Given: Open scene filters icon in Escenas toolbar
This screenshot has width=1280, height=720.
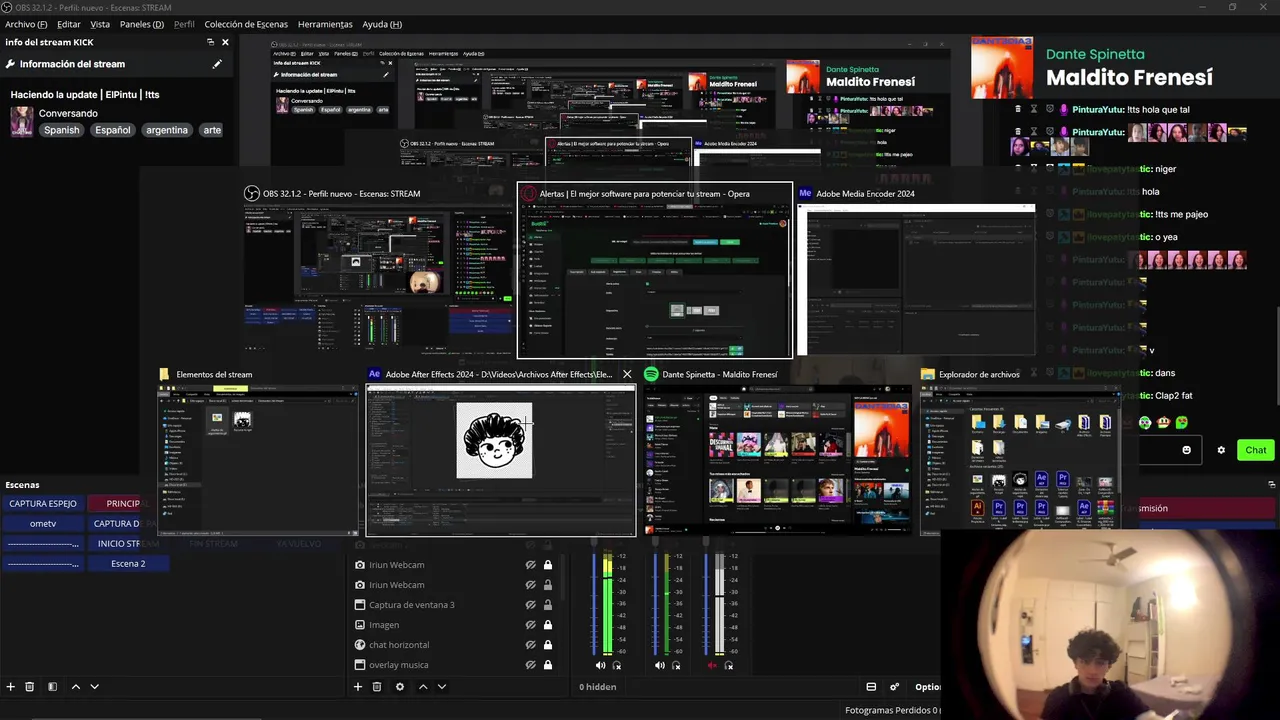Looking at the screenshot, I should pyautogui.click(x=53, y=687).
